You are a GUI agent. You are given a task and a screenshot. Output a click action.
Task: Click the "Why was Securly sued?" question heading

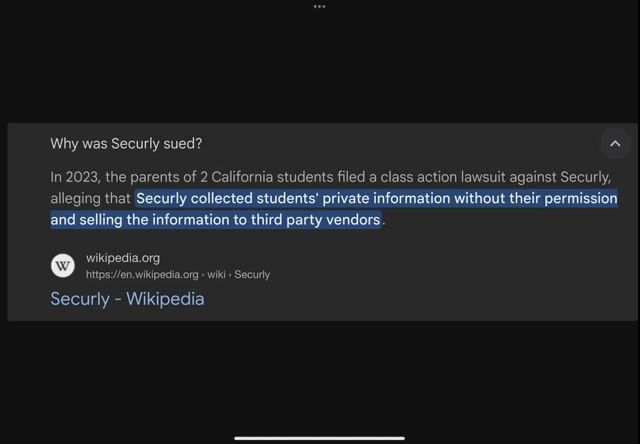click(x=126, y=144)
